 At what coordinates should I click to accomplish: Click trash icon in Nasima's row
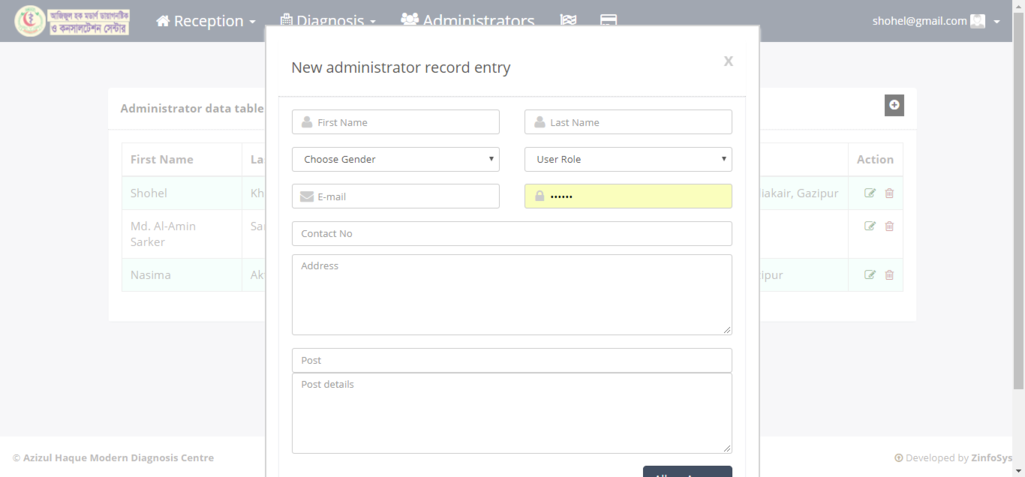coord(889,275)
